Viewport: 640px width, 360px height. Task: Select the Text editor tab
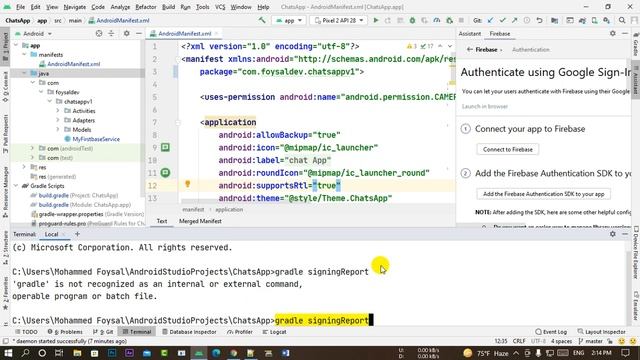tap(162, 221)
